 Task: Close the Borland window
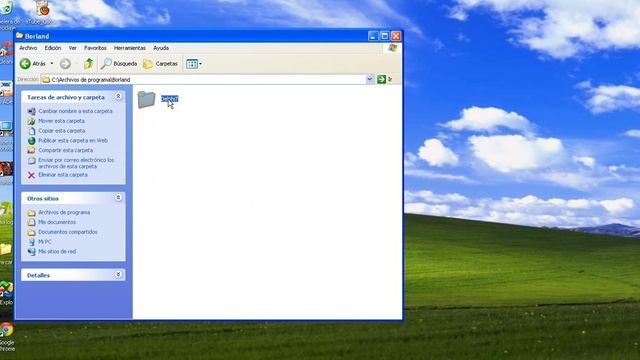[x=396, y=36]
